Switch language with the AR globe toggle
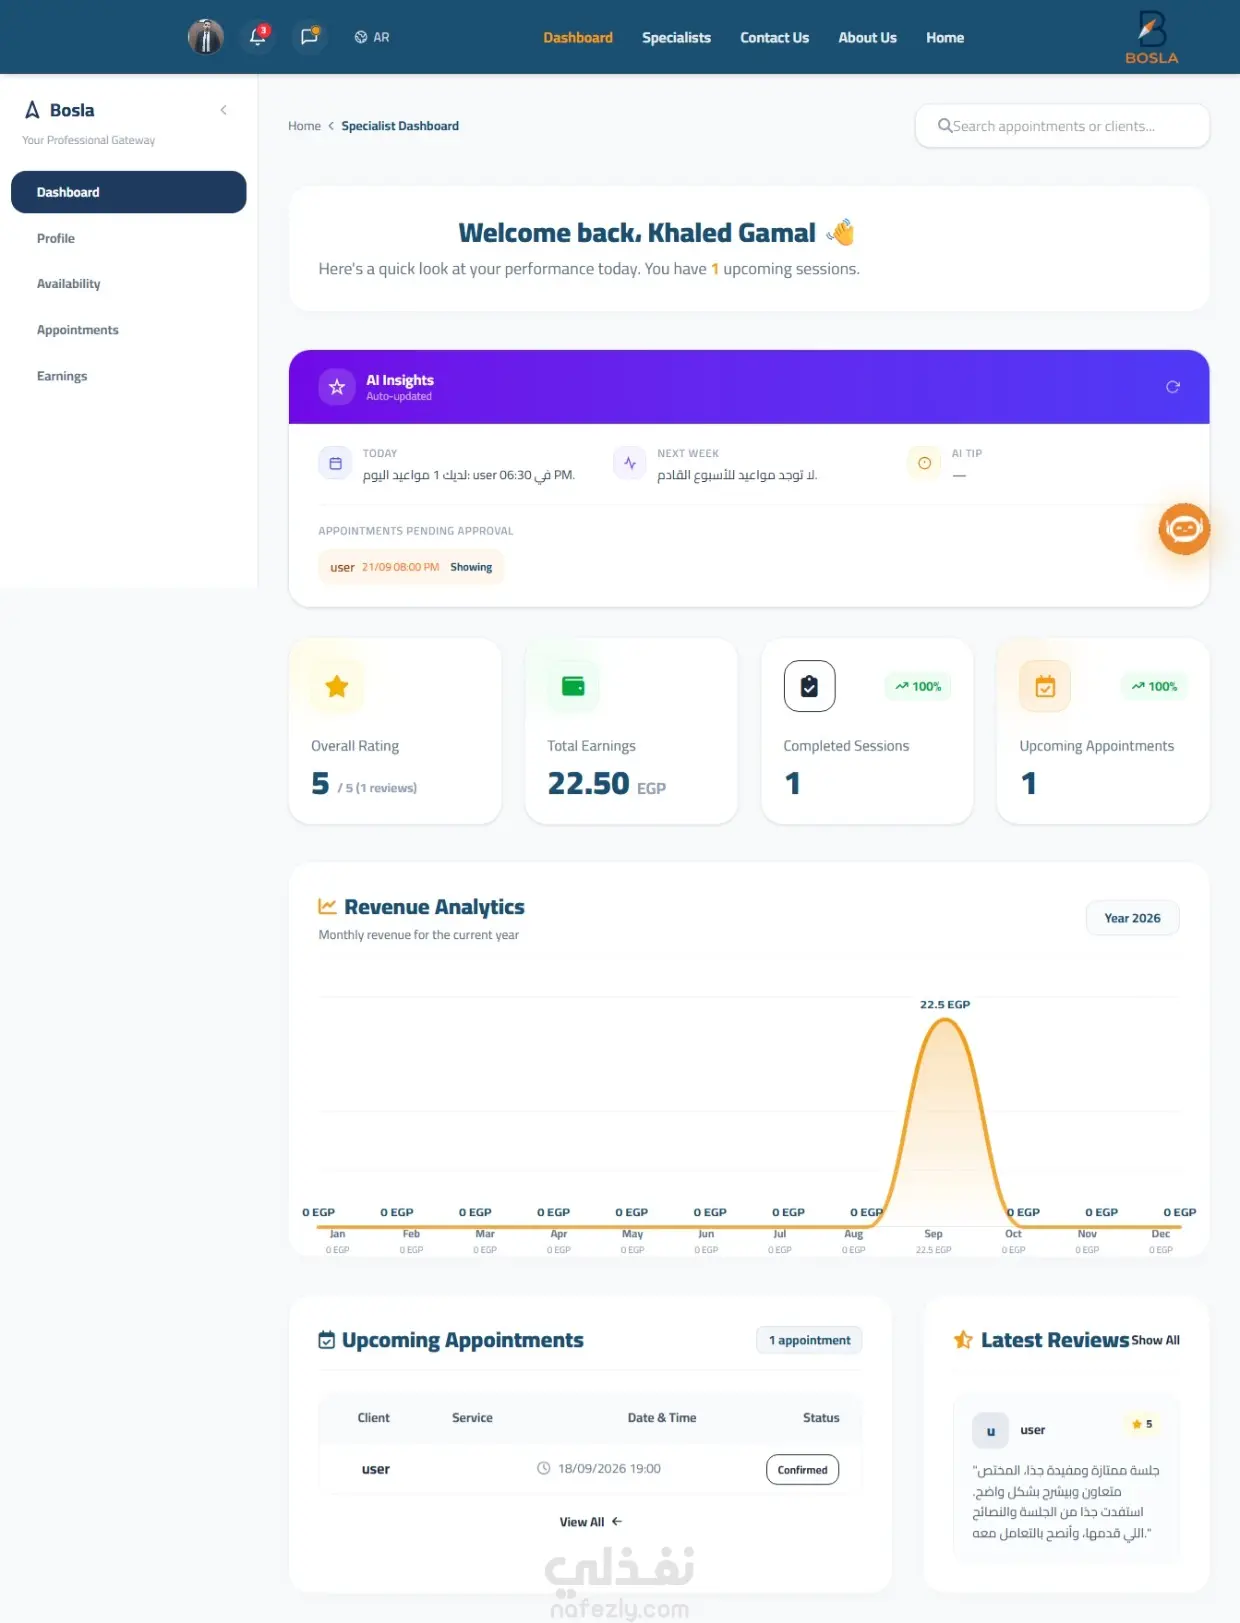 (372, 37)
